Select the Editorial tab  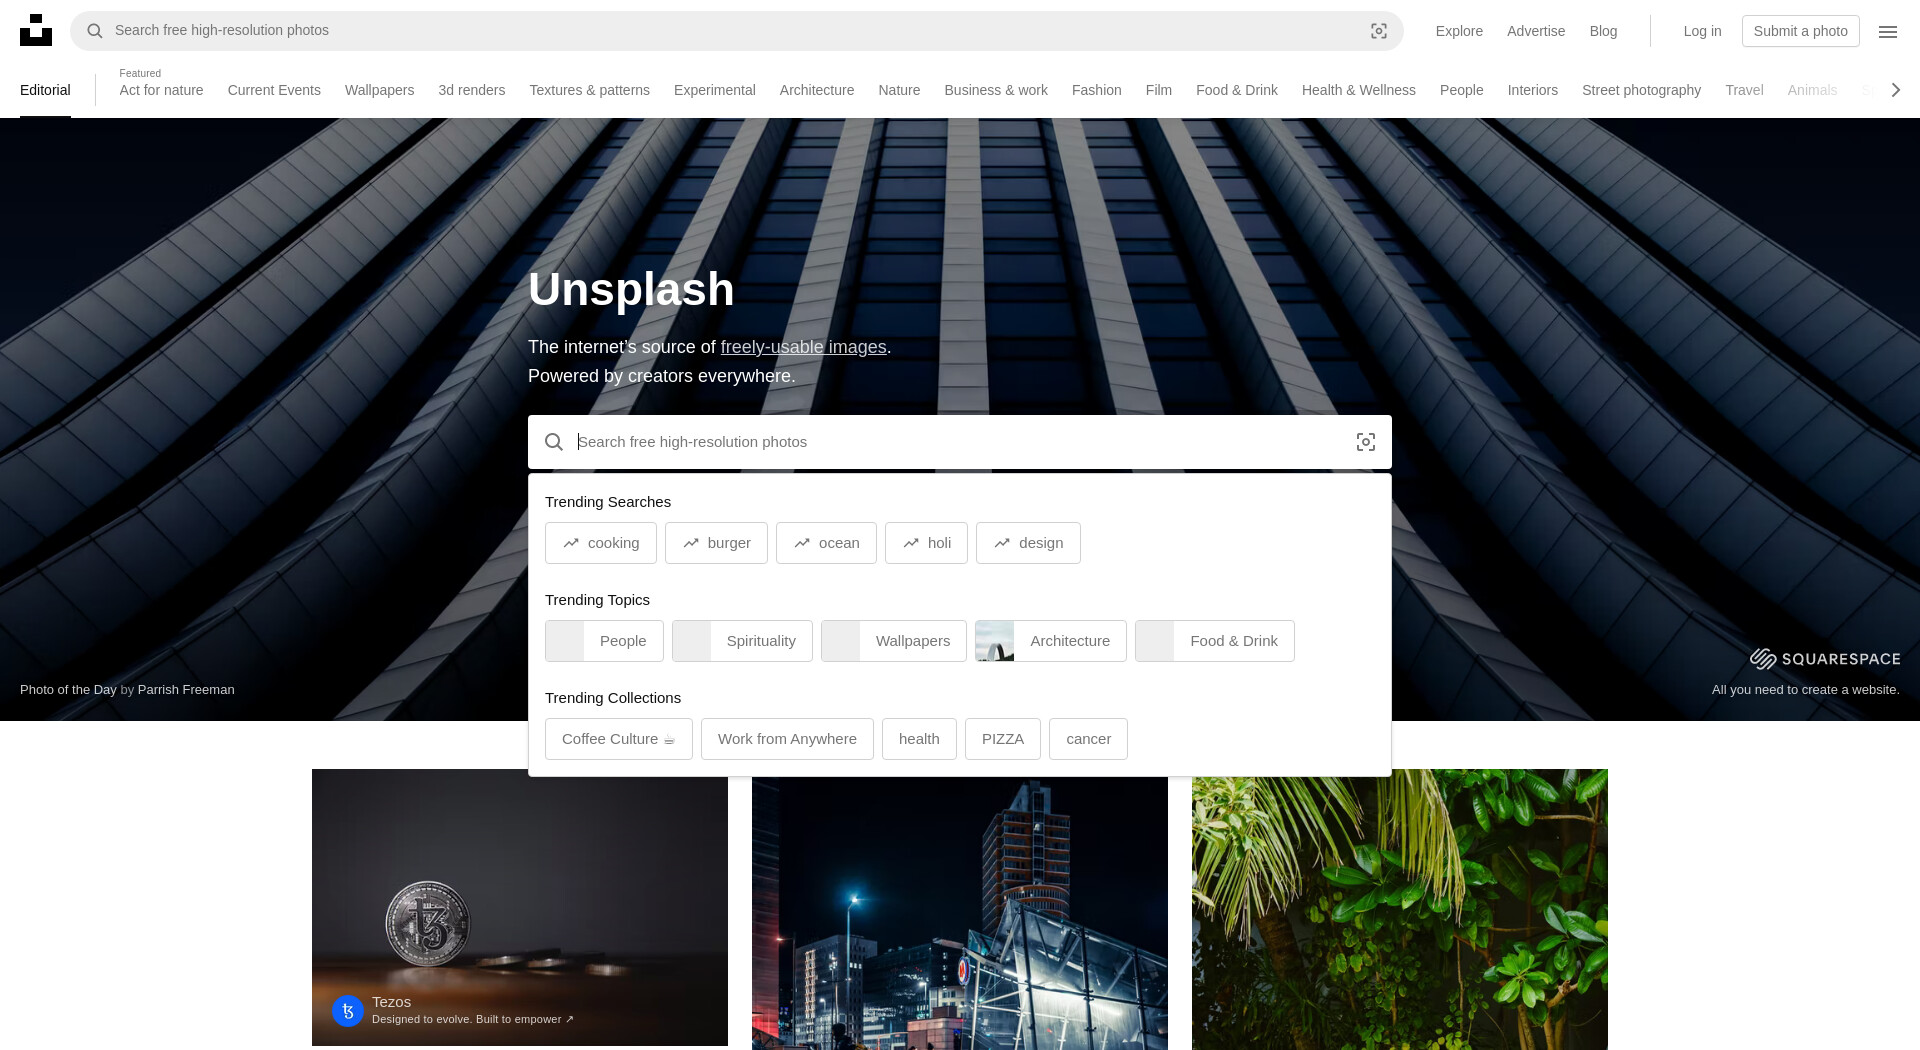(x=45, y=90)
